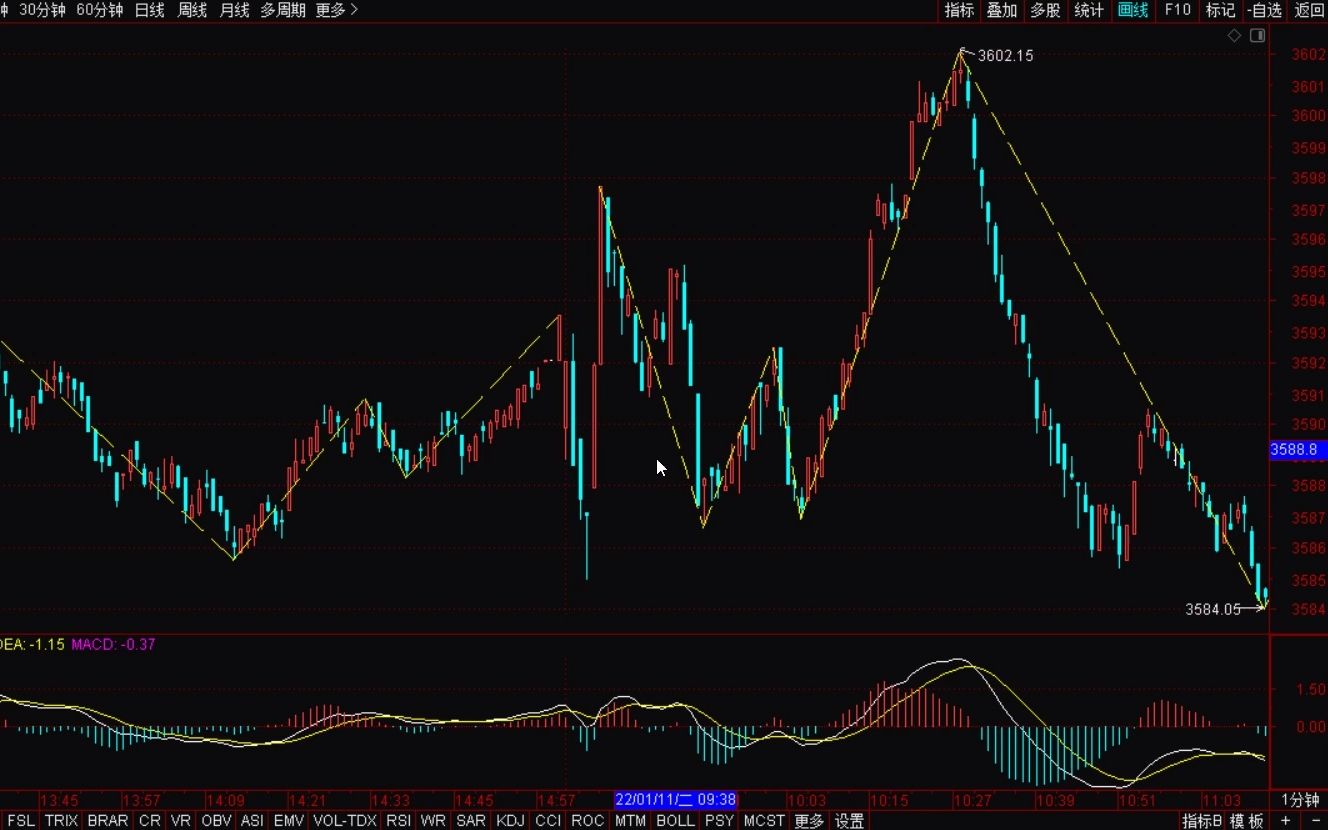Select the VOL-TDX indicator tab
The height and width of the screenshot is (830, 1328).
click(345, 821)
